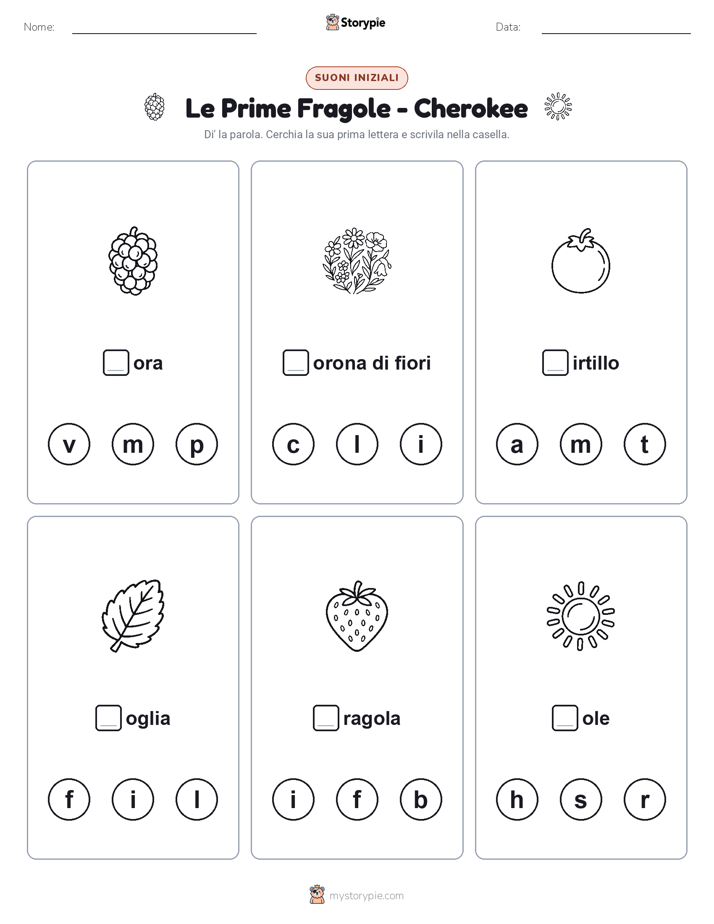Viewport: 714px width, 924px height.
Task: Select circled letter s under 'ole'
Action: pos(581,800)
